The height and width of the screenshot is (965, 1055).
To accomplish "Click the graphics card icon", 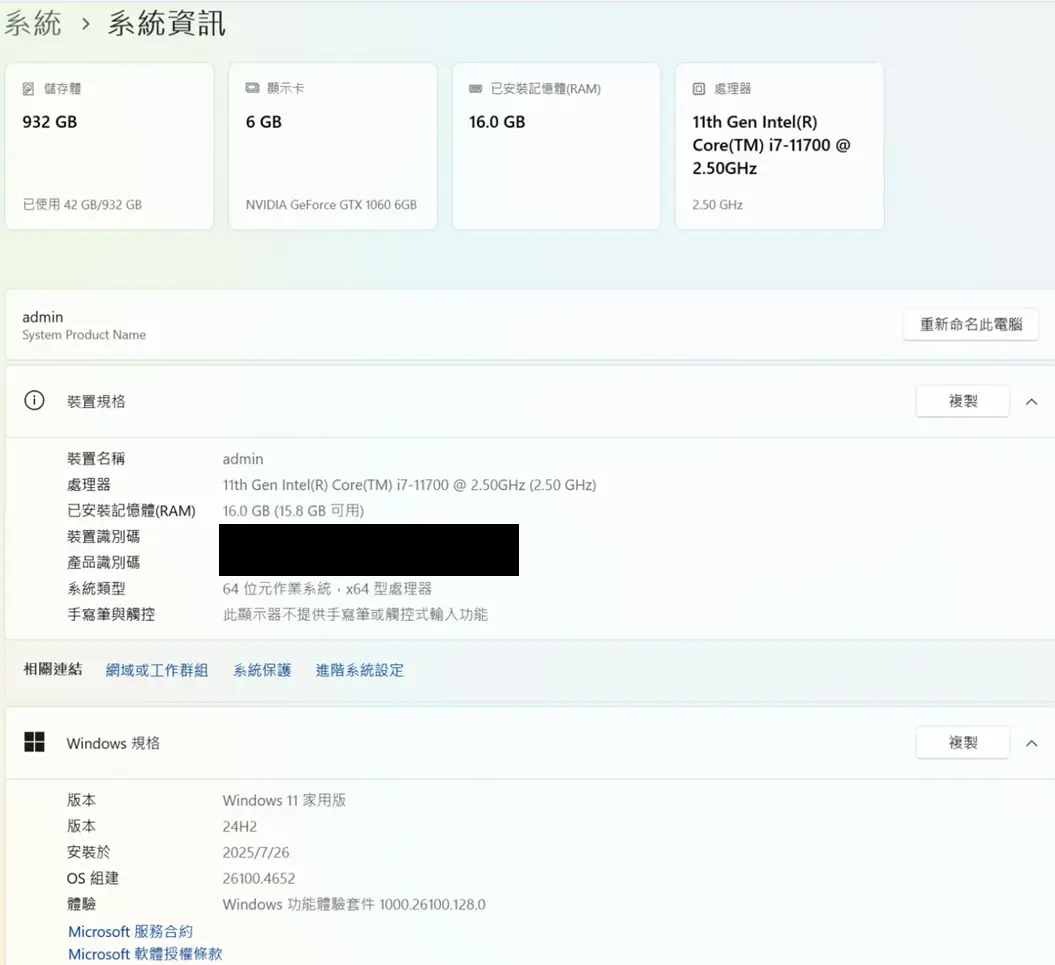I will coord(252,88).
